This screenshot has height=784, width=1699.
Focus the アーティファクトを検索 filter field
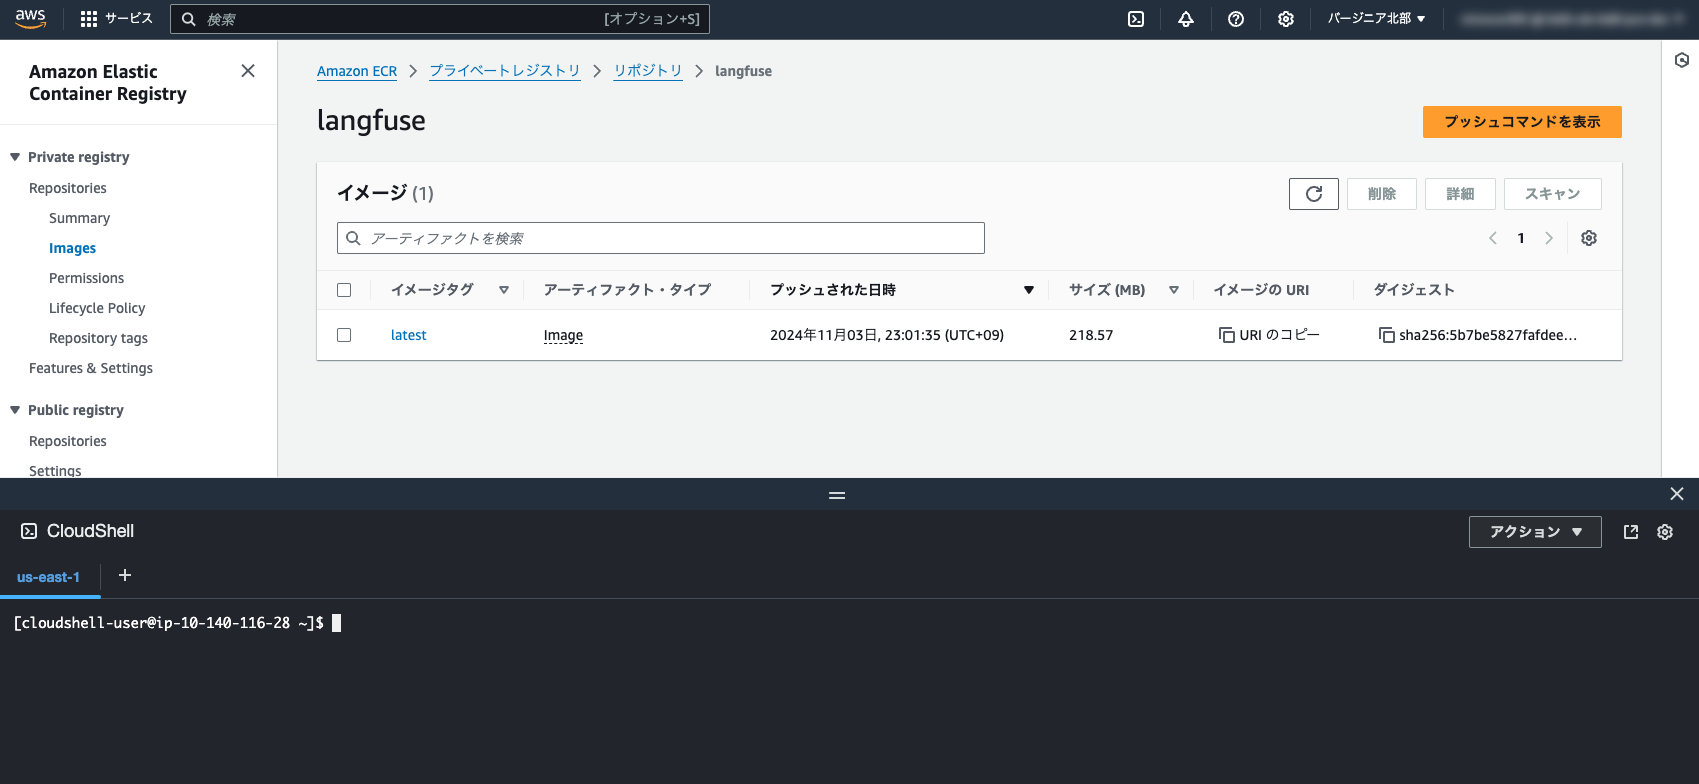point(661,238)
